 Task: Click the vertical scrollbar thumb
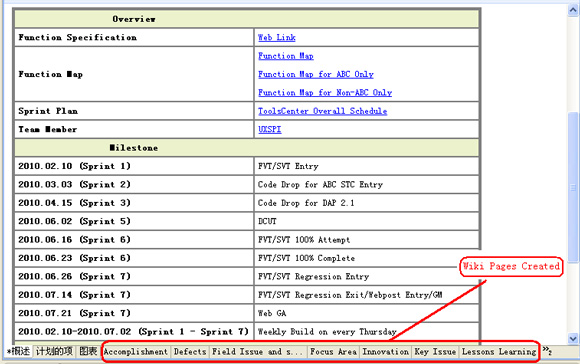(573, 187)
